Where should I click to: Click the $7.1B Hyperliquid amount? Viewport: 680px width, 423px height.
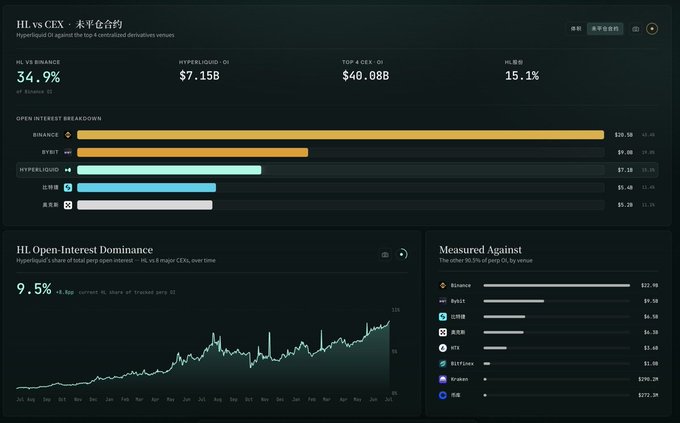[625, 170]
